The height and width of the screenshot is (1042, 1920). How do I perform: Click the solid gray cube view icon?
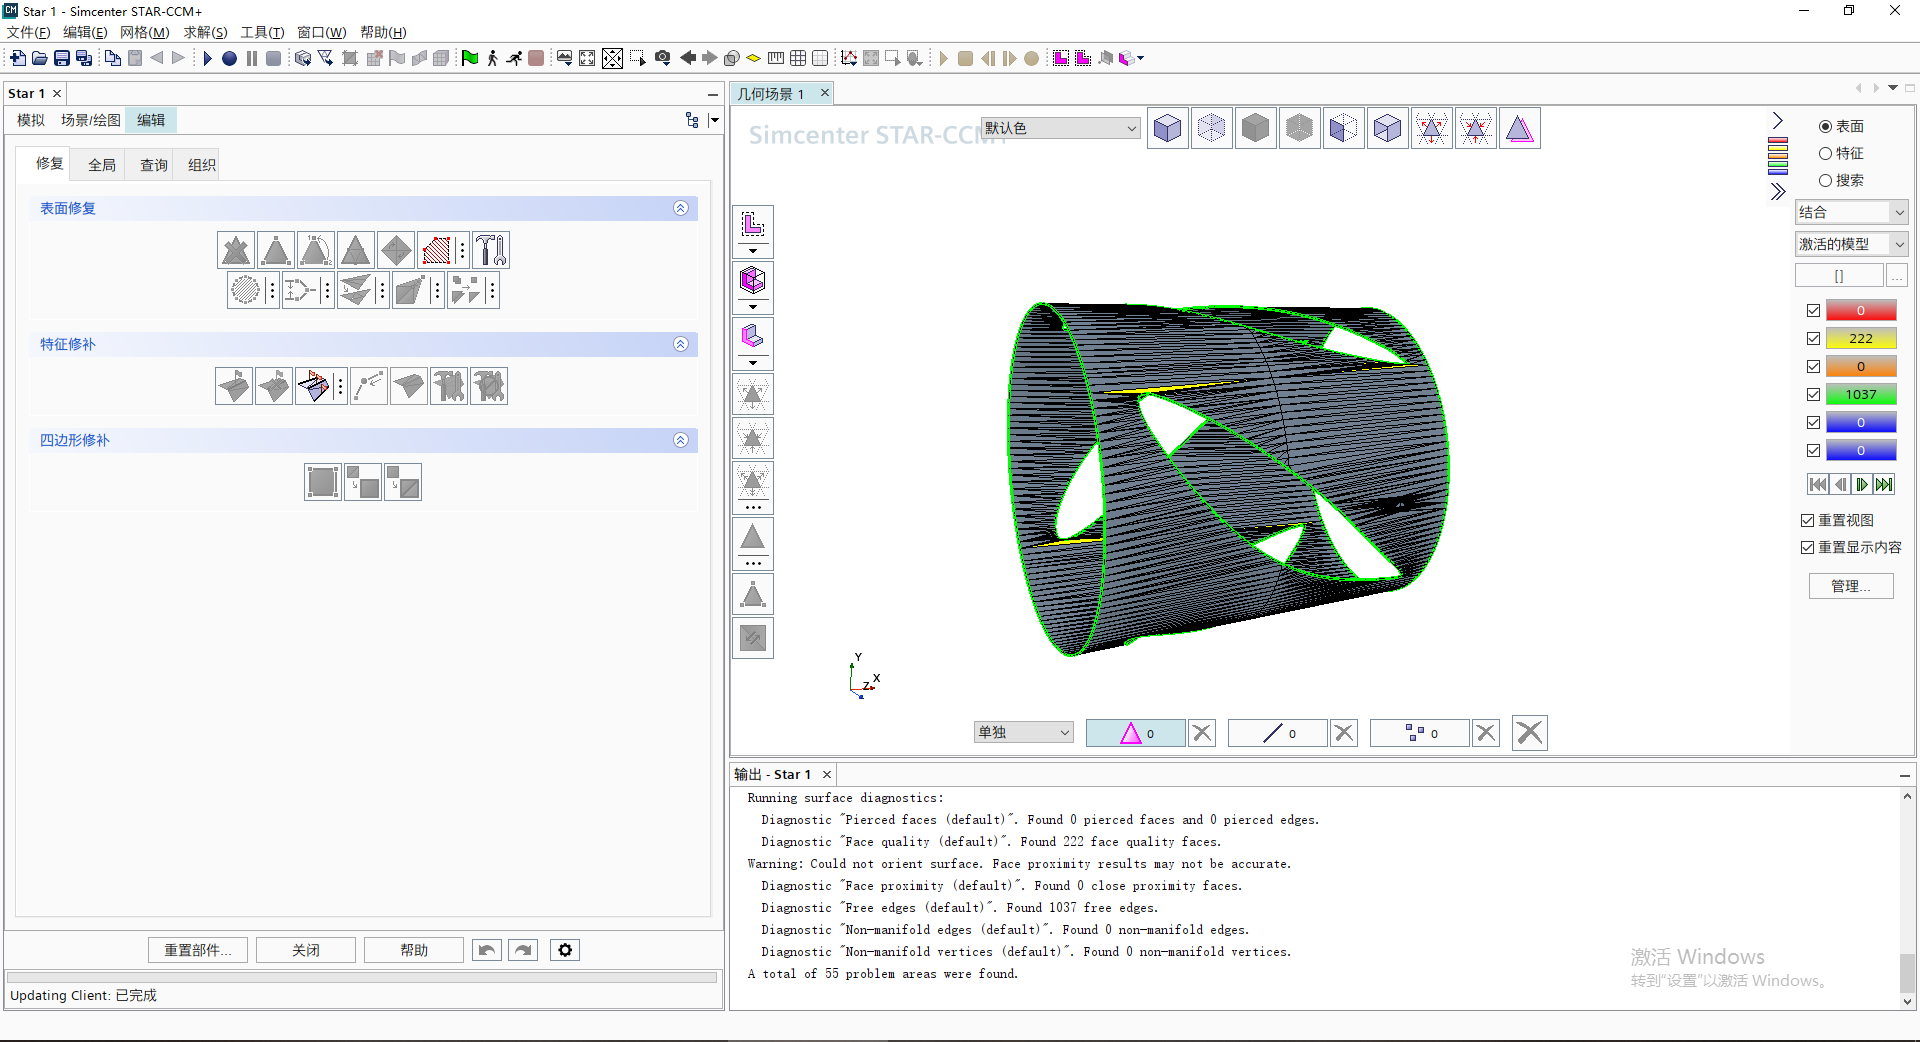1255,128
